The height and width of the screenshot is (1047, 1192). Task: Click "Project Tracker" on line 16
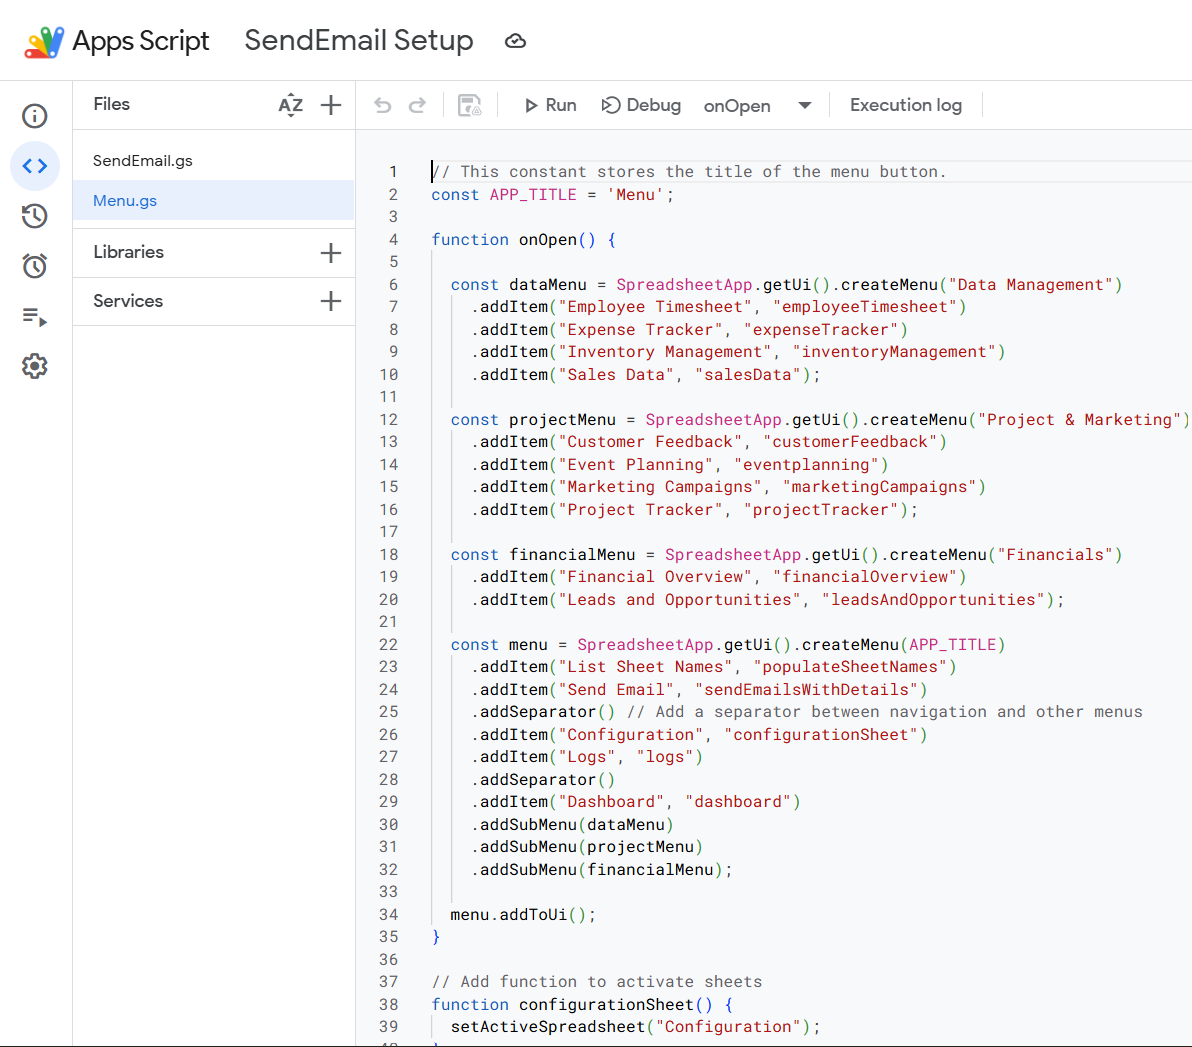tap(641, 509)
